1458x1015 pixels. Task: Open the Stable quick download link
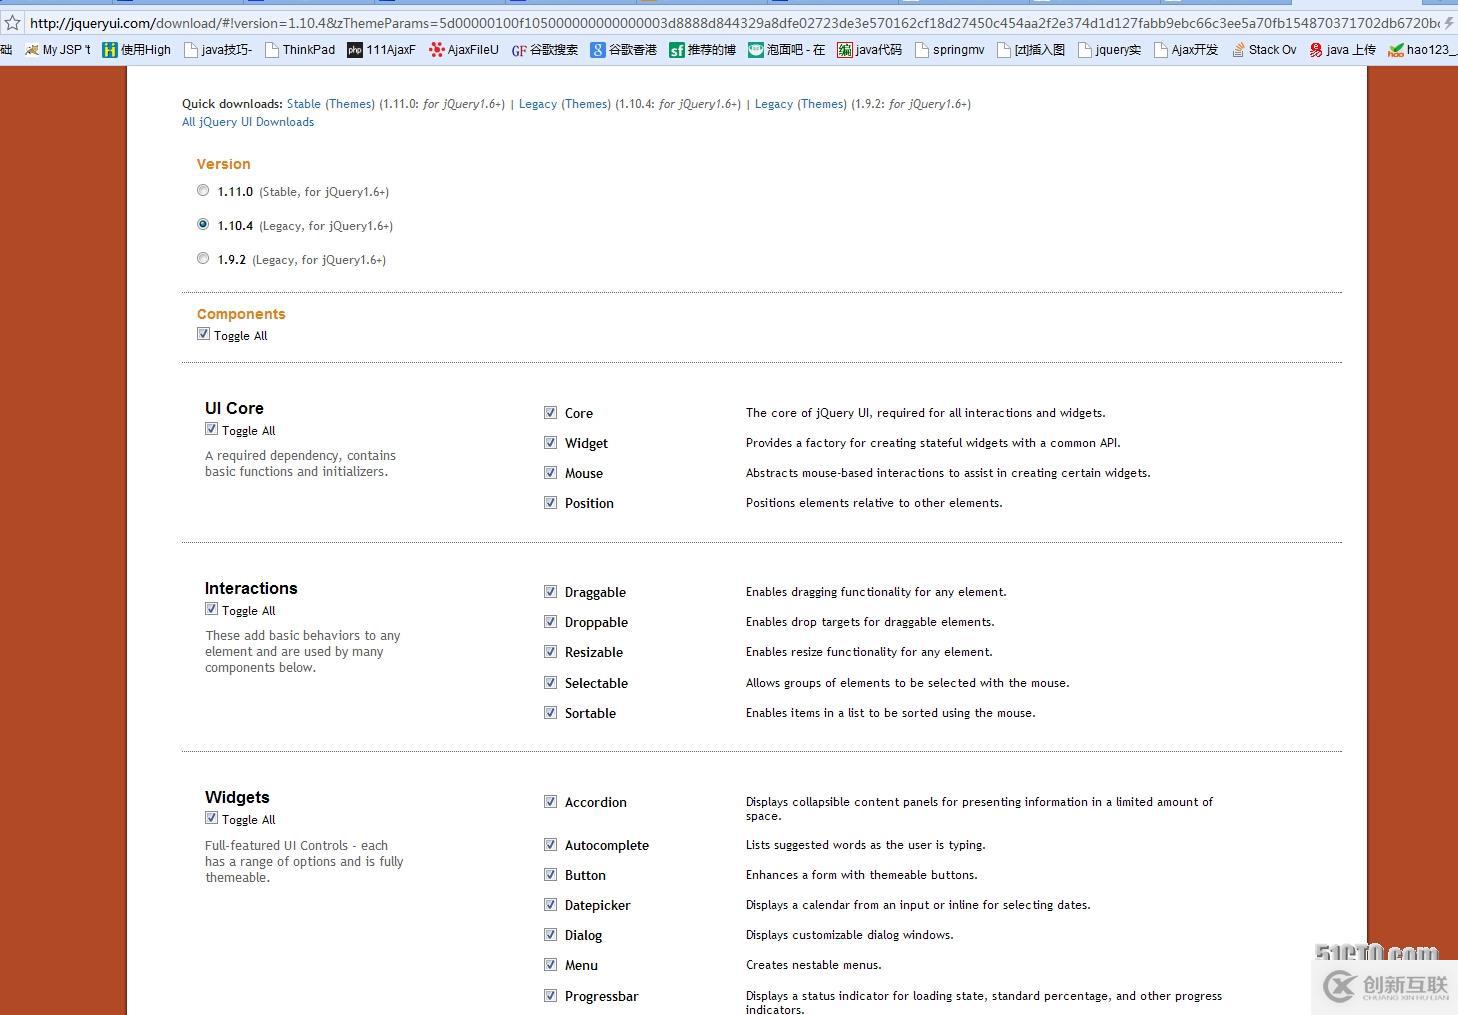point(304,104)
